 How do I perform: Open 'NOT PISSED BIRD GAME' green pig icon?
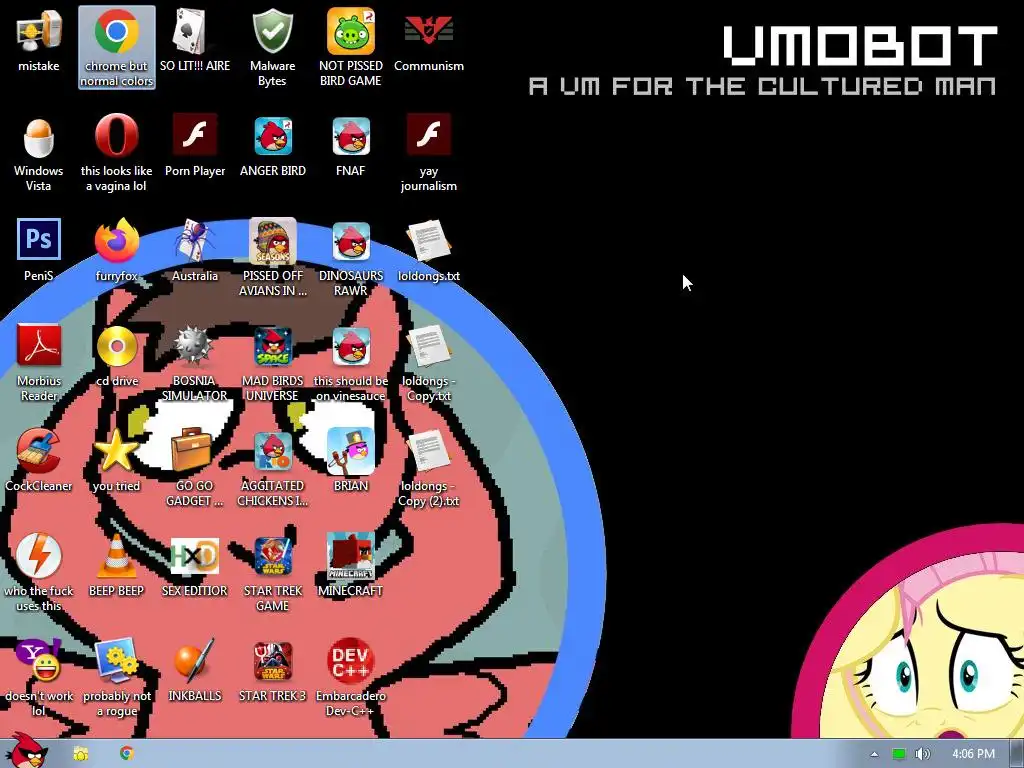click(351, 48)
